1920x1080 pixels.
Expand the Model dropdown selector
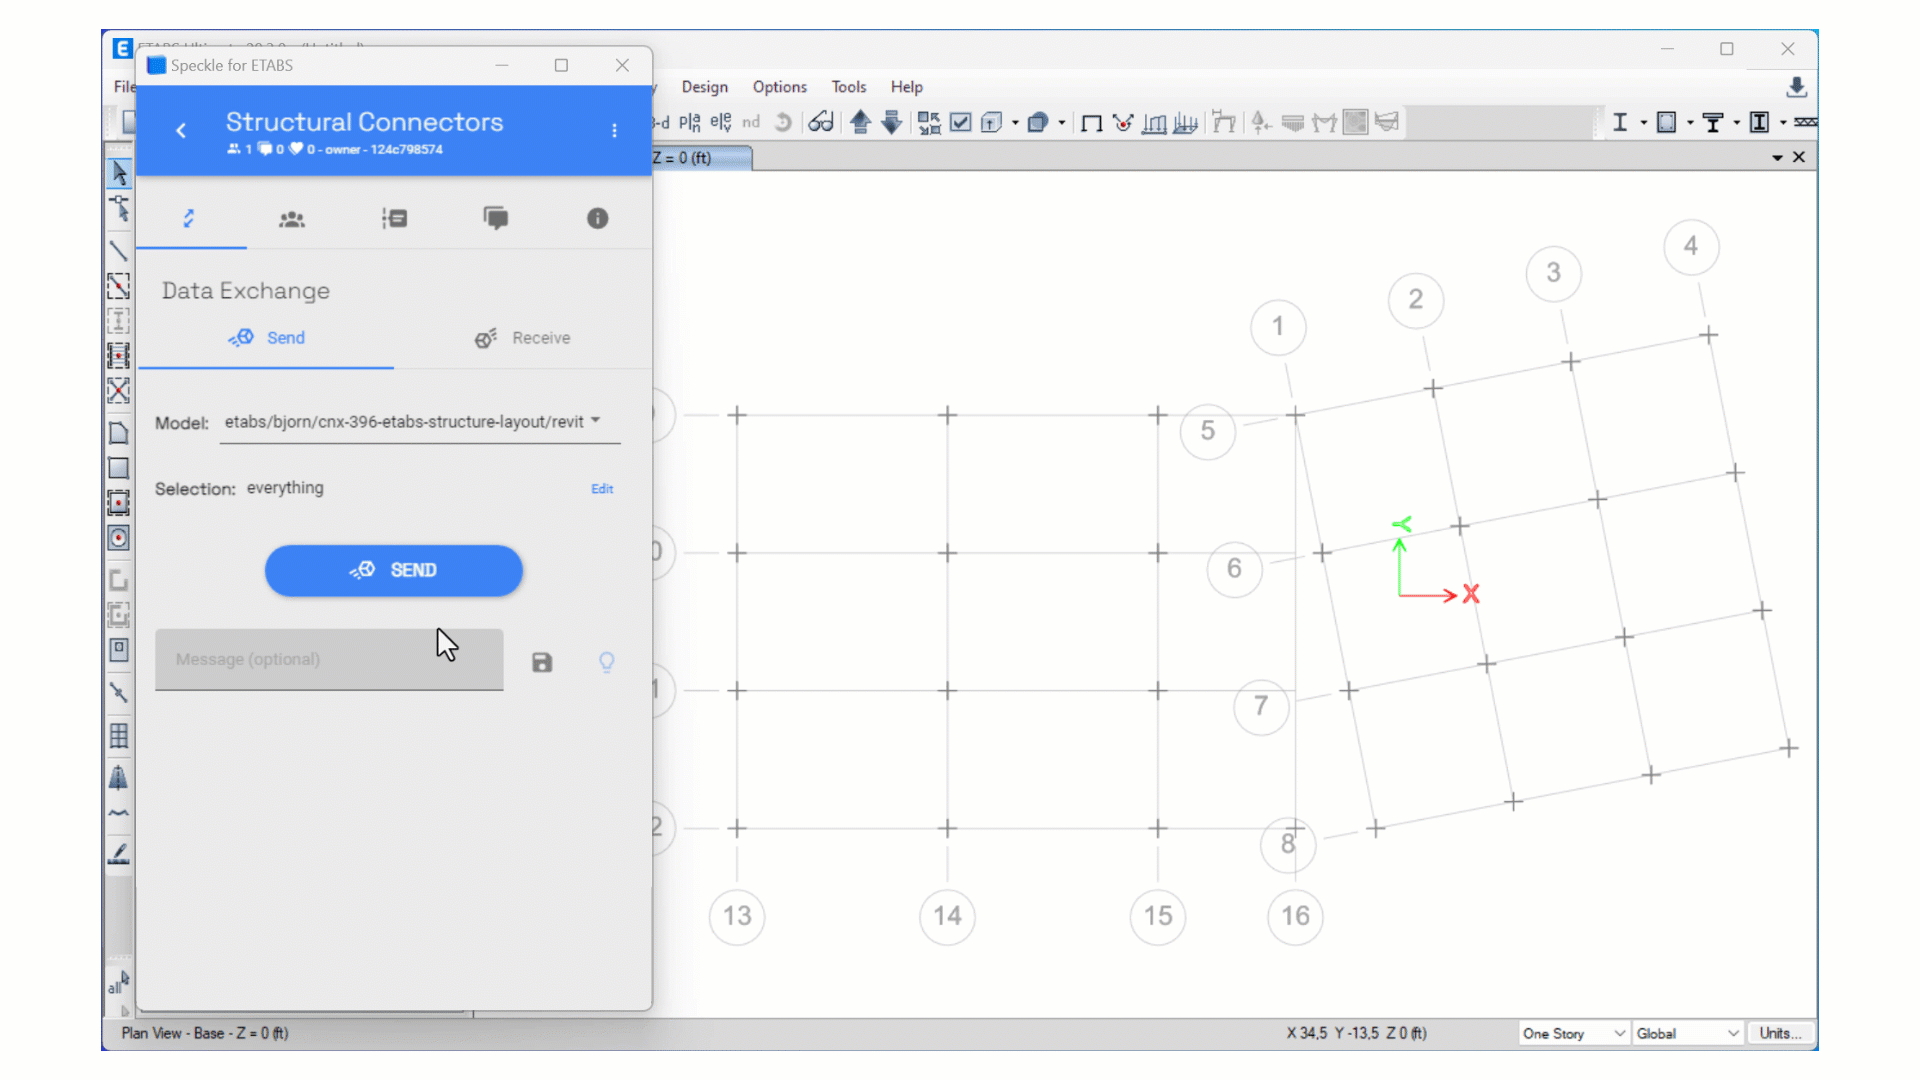[595, 421]
